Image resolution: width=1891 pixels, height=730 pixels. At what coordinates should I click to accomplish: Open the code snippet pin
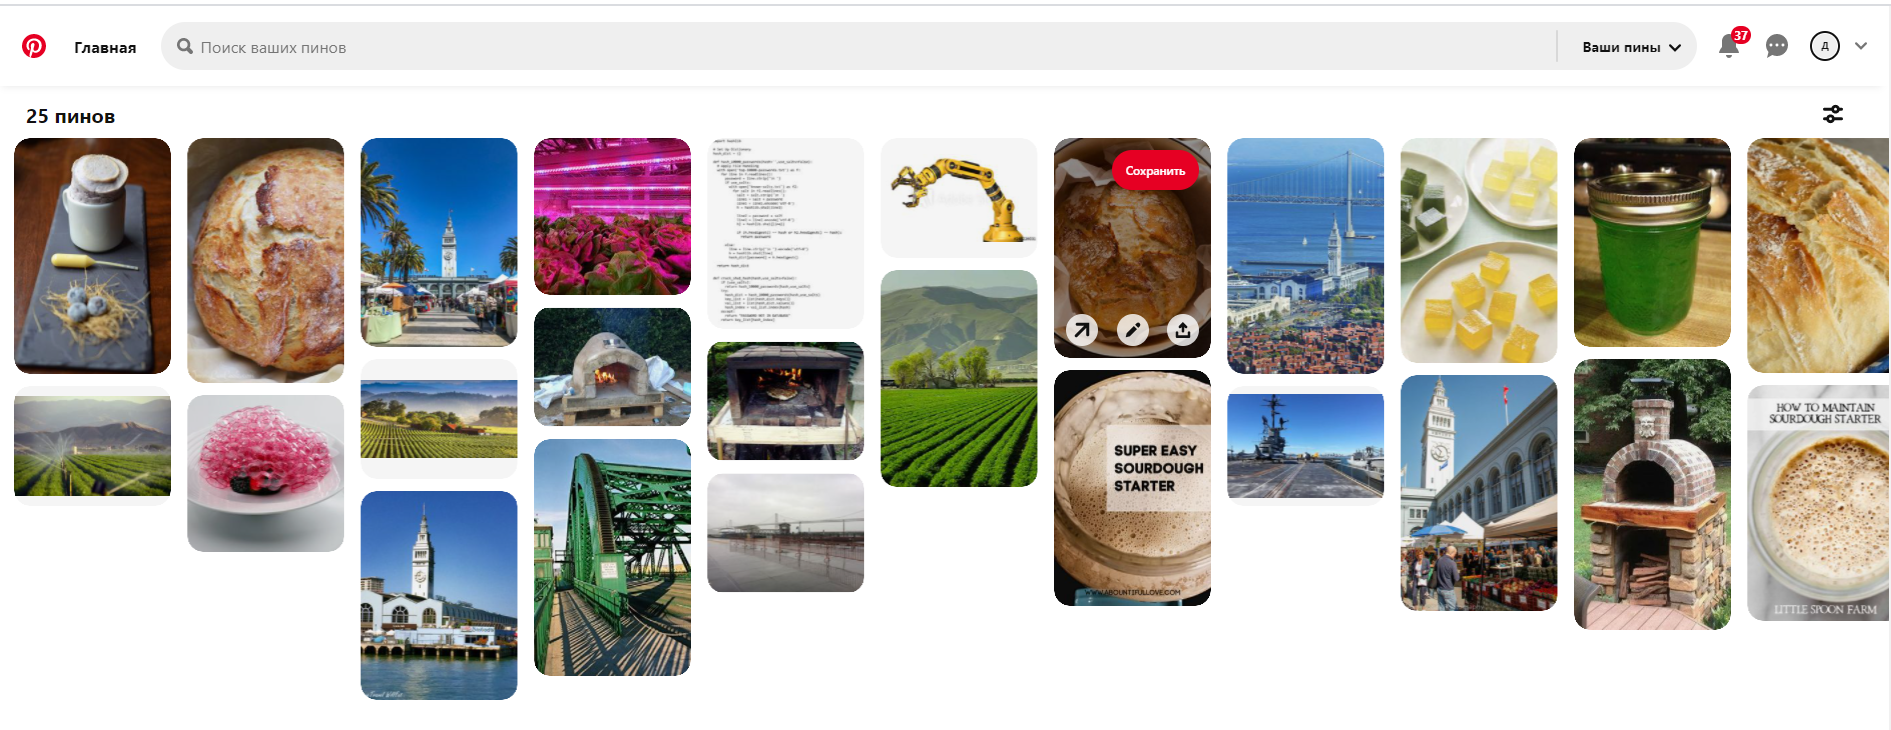(785, 233)
